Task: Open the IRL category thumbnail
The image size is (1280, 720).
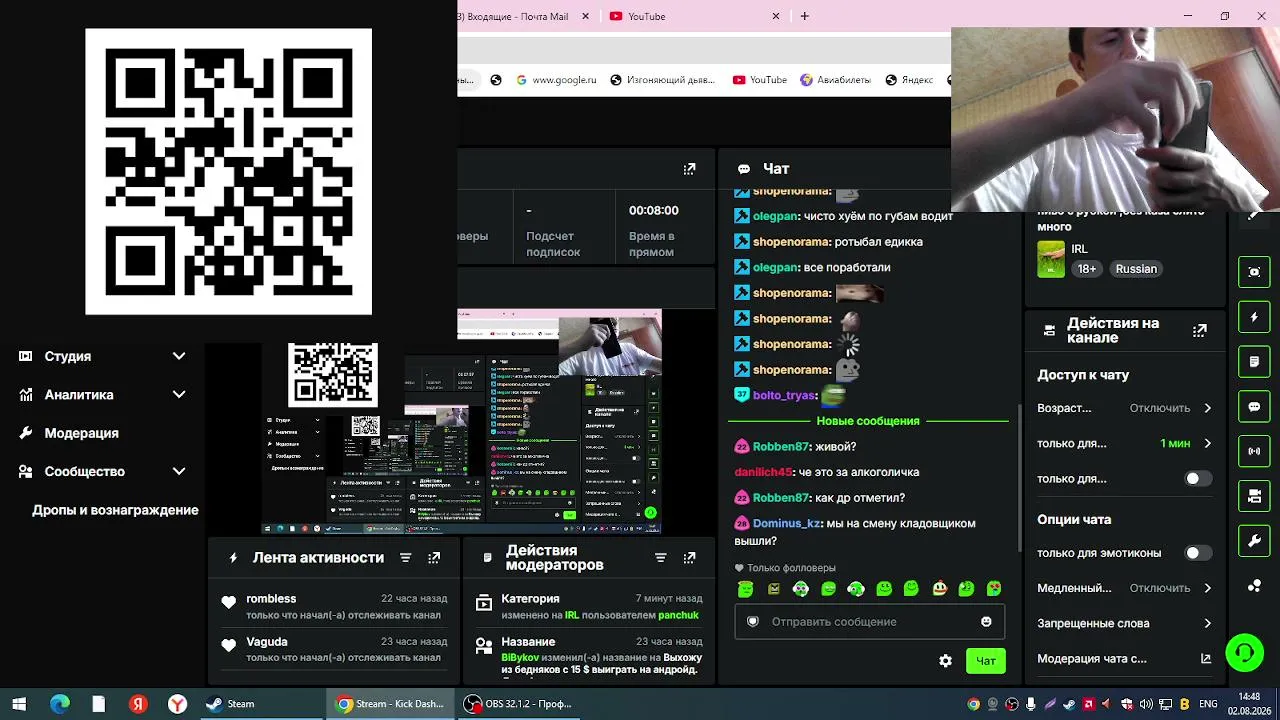Action: (x=1051, y=259)
